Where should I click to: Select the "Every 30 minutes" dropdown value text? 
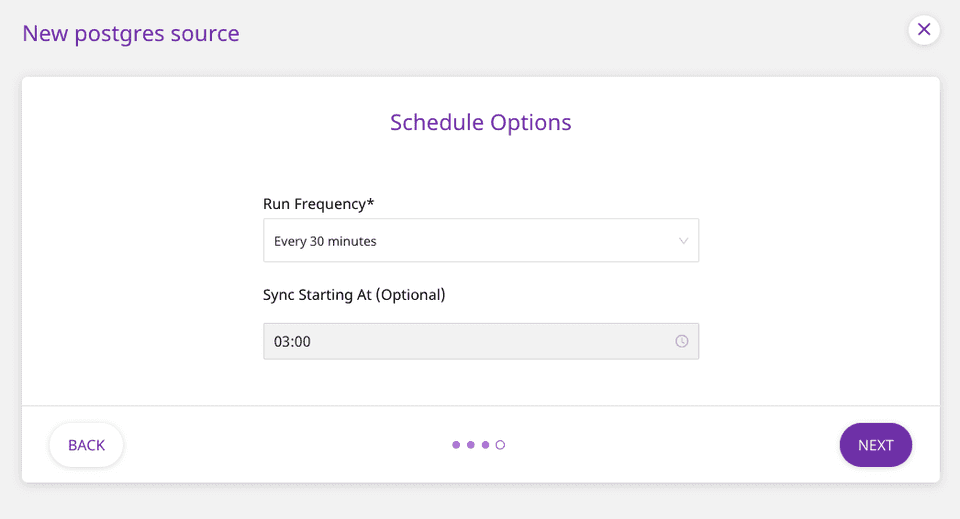point(325,241)
